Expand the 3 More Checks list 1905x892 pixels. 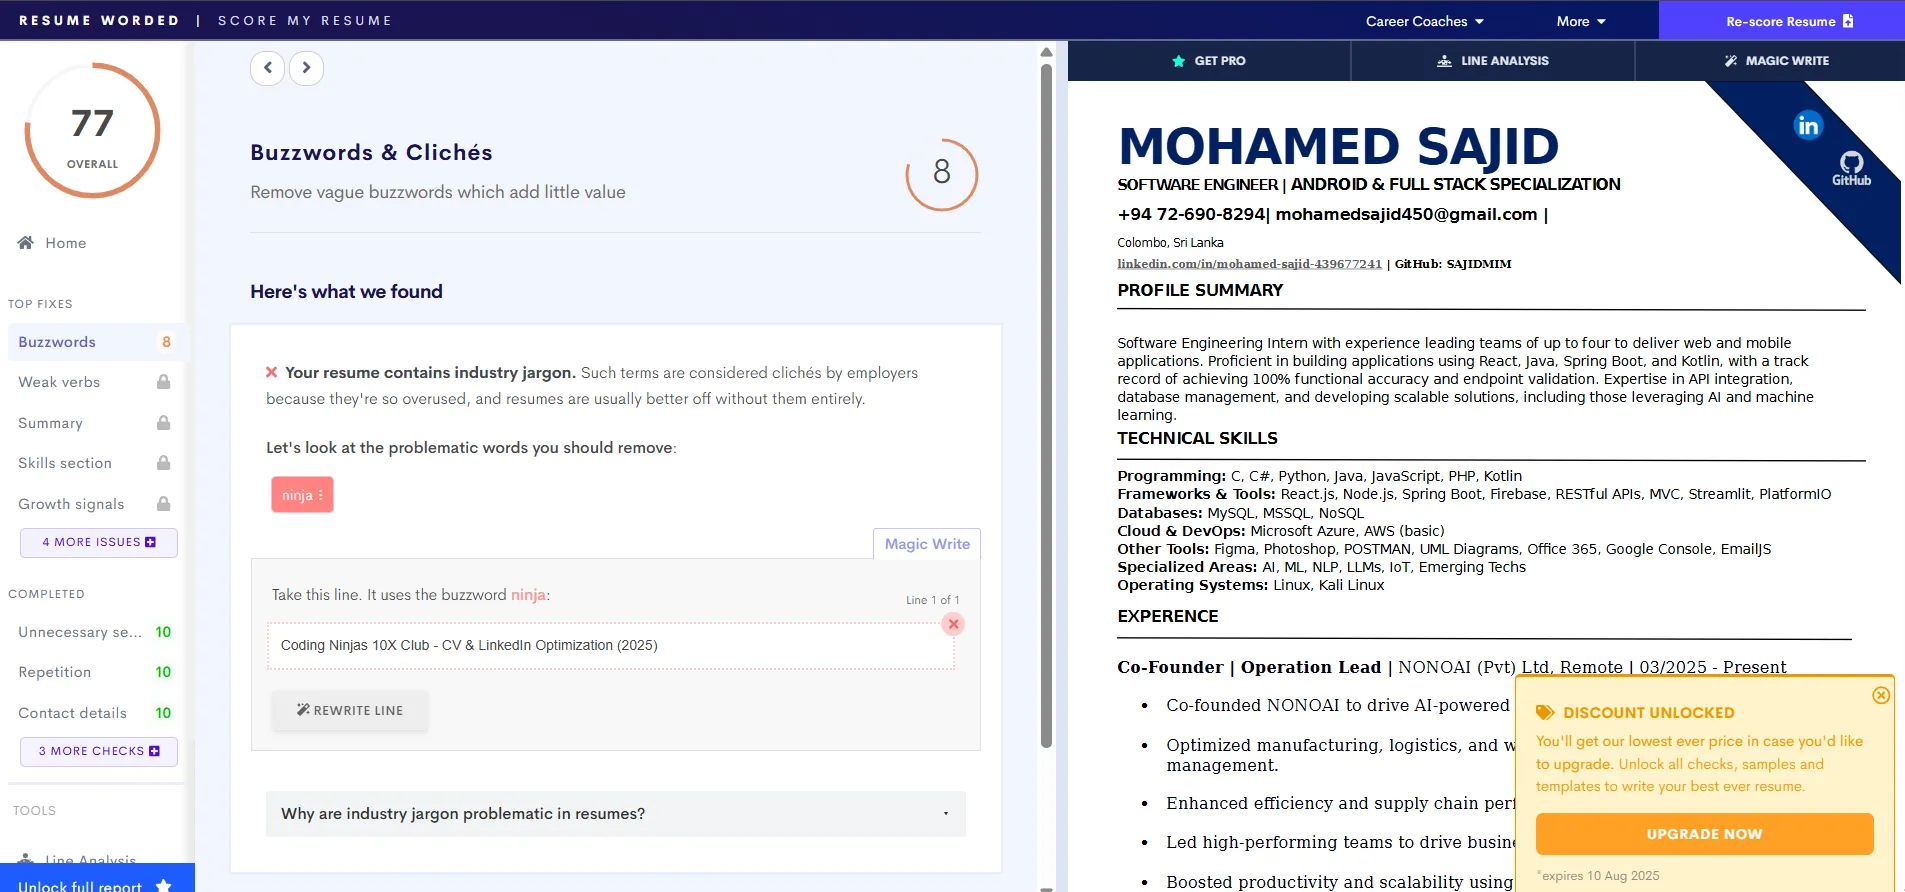click(x=99, y=751)
